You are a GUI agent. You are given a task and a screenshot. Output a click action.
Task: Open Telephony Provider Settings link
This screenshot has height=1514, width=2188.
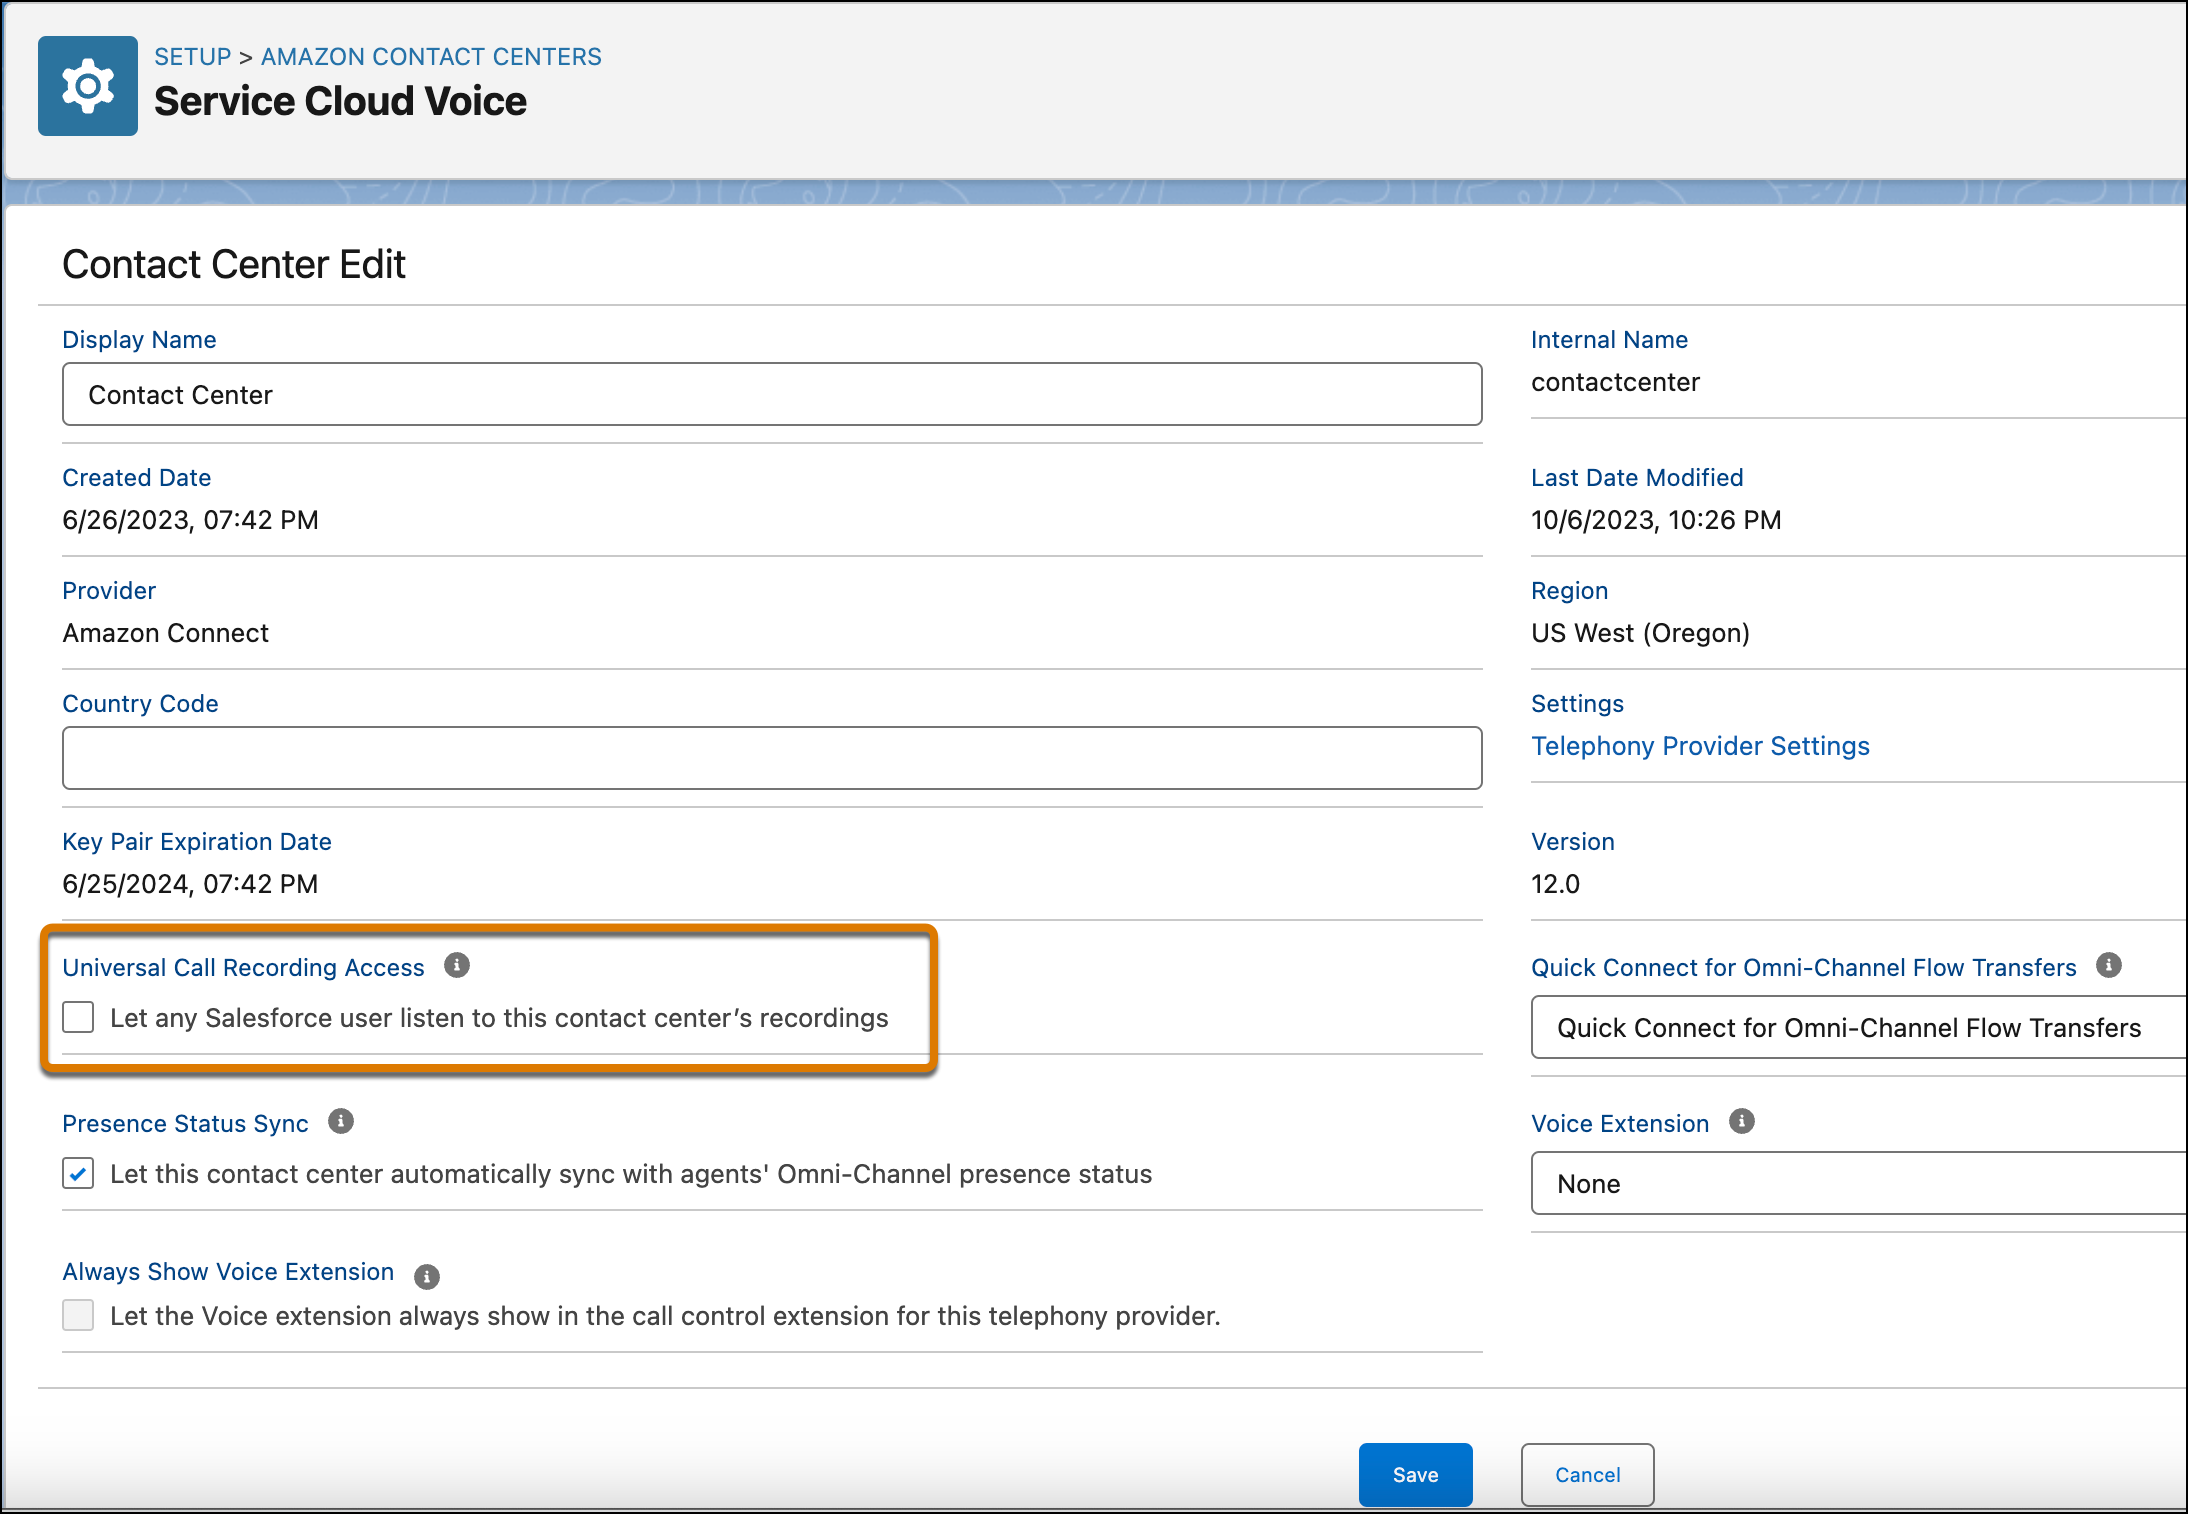click(x=1700, y=746)
